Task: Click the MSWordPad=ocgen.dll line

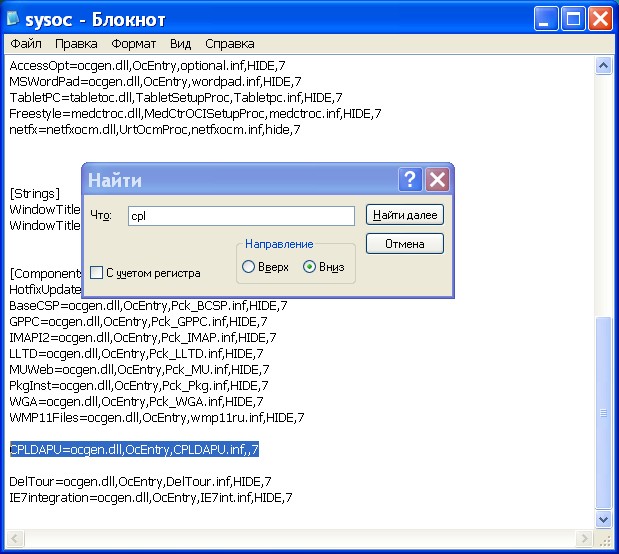Action: coord(155,82)
